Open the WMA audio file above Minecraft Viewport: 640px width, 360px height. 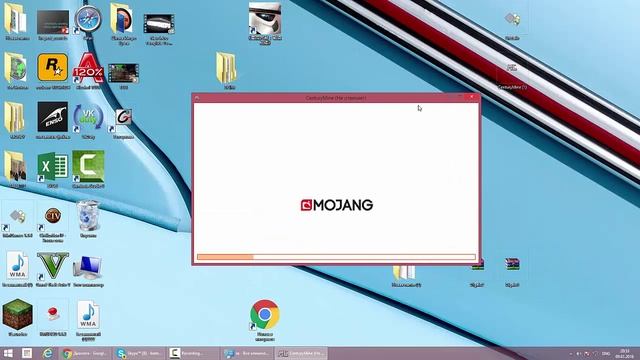[18, 266]
